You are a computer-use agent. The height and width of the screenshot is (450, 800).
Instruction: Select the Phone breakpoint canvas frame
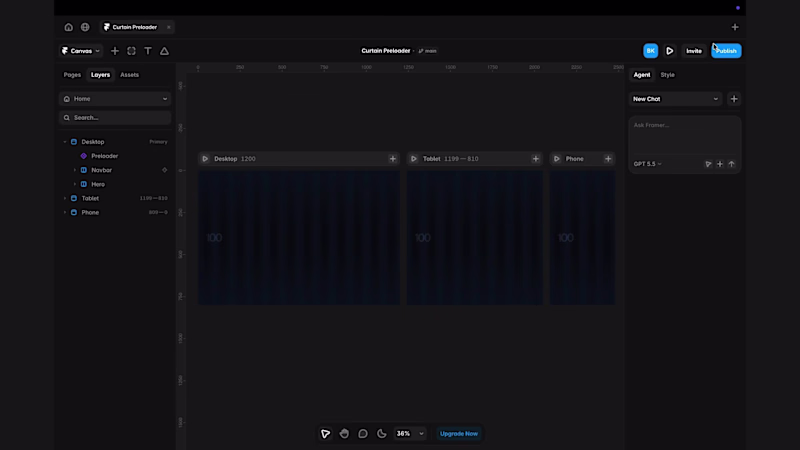(582, 238)
